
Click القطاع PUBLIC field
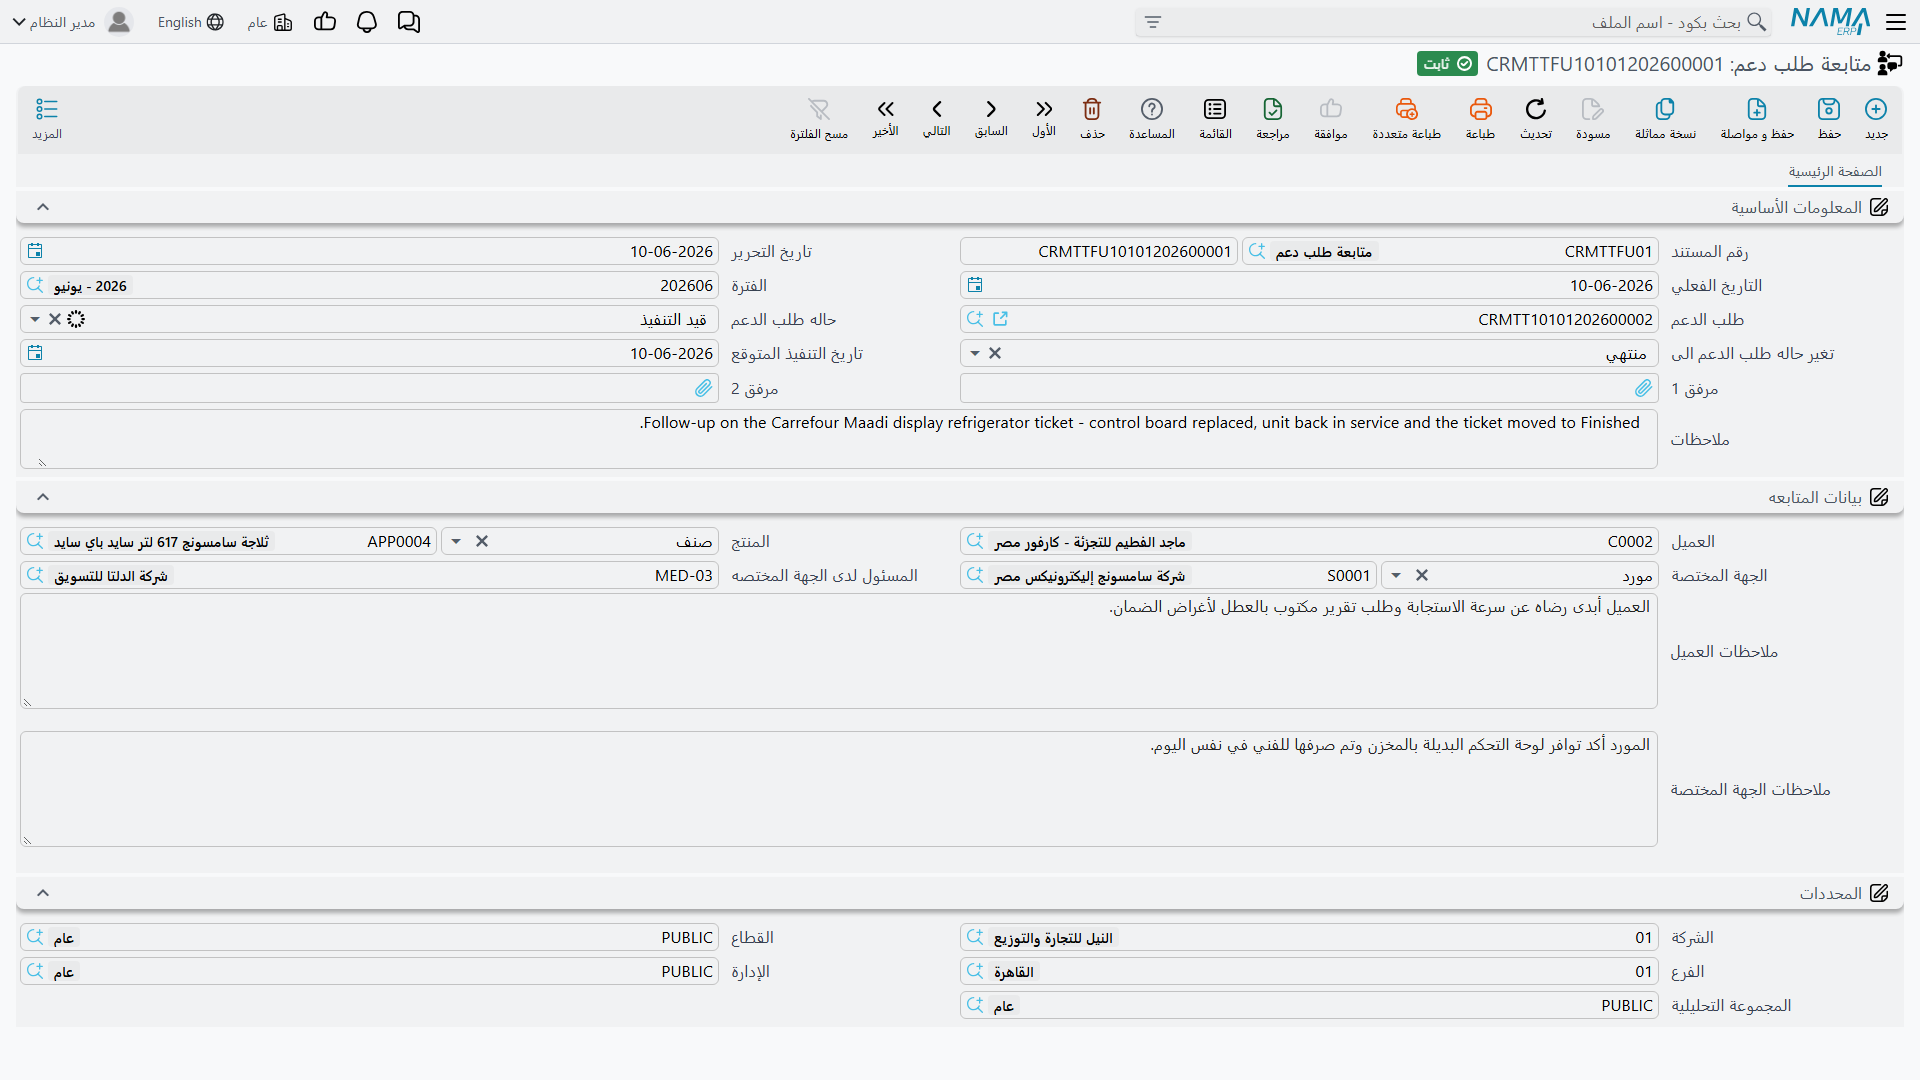tap(369, 937)
